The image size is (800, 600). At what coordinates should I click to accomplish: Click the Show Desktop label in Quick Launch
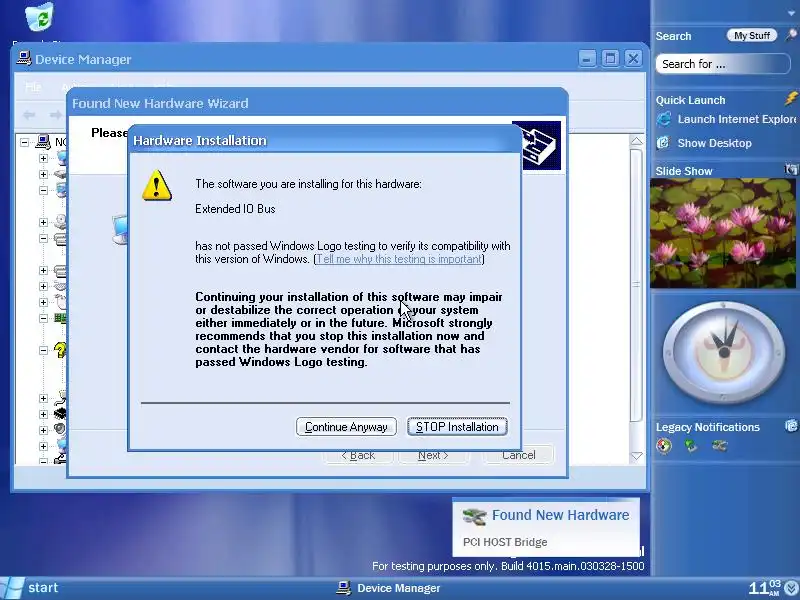click(x=714, y=143)
